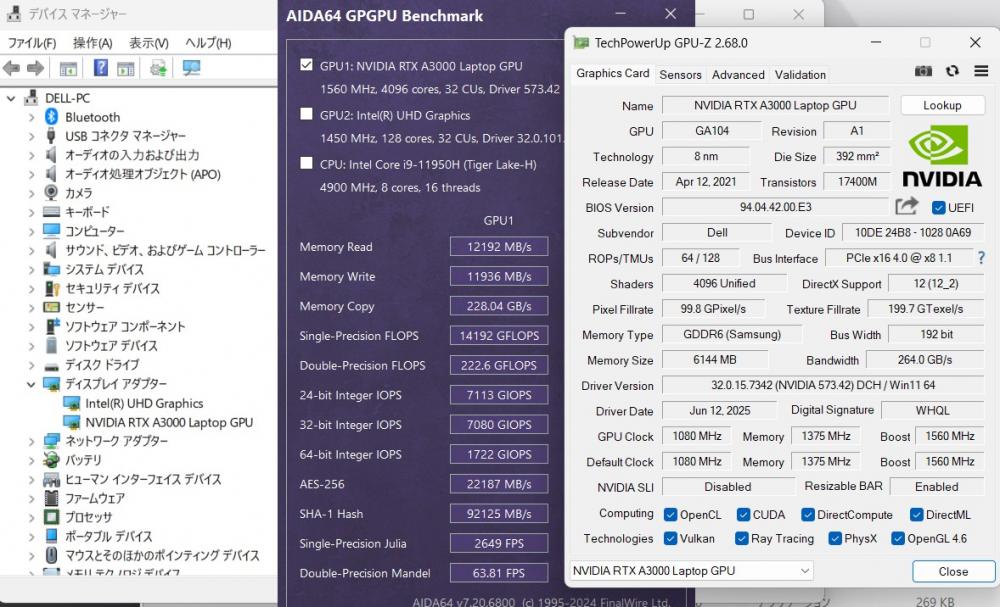
Task: Expand the プロセッサ node
Action: (31, 517)
